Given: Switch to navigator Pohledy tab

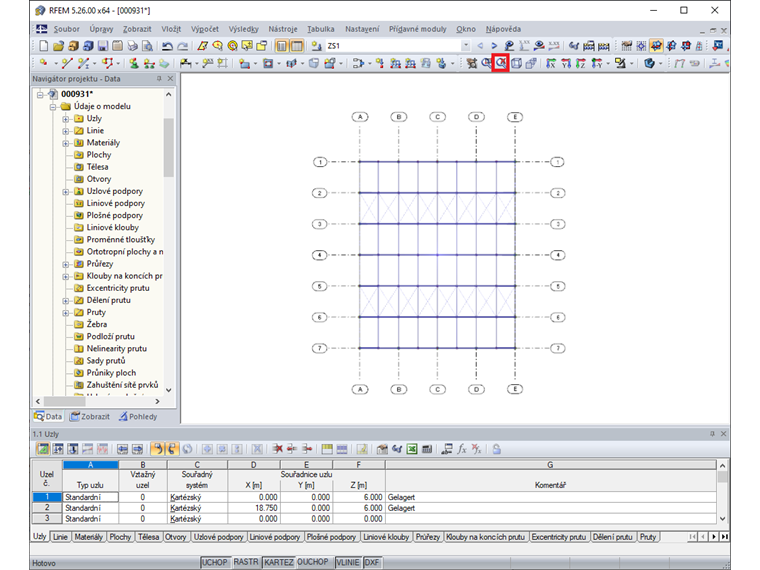Looking at the screenshot, I should [138, 416].
